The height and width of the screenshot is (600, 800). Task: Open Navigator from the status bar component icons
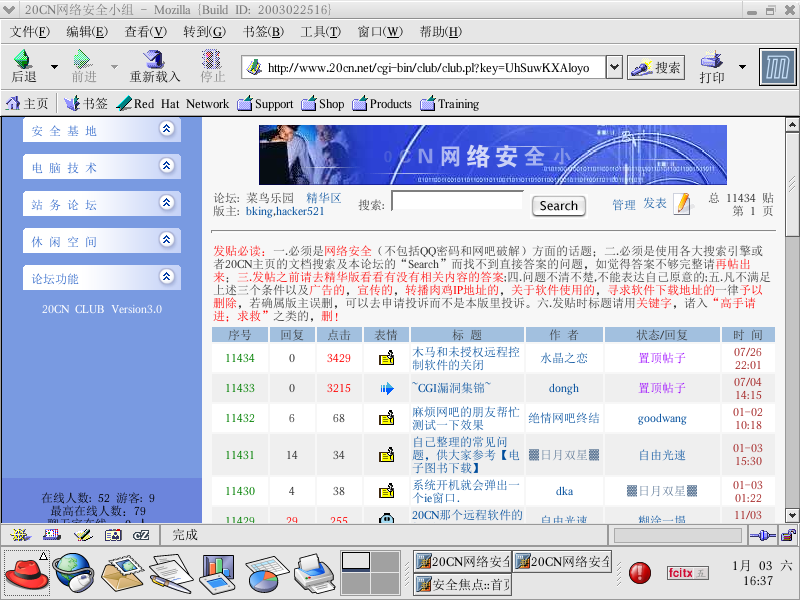pyautogui.click(x=20, y=535)
